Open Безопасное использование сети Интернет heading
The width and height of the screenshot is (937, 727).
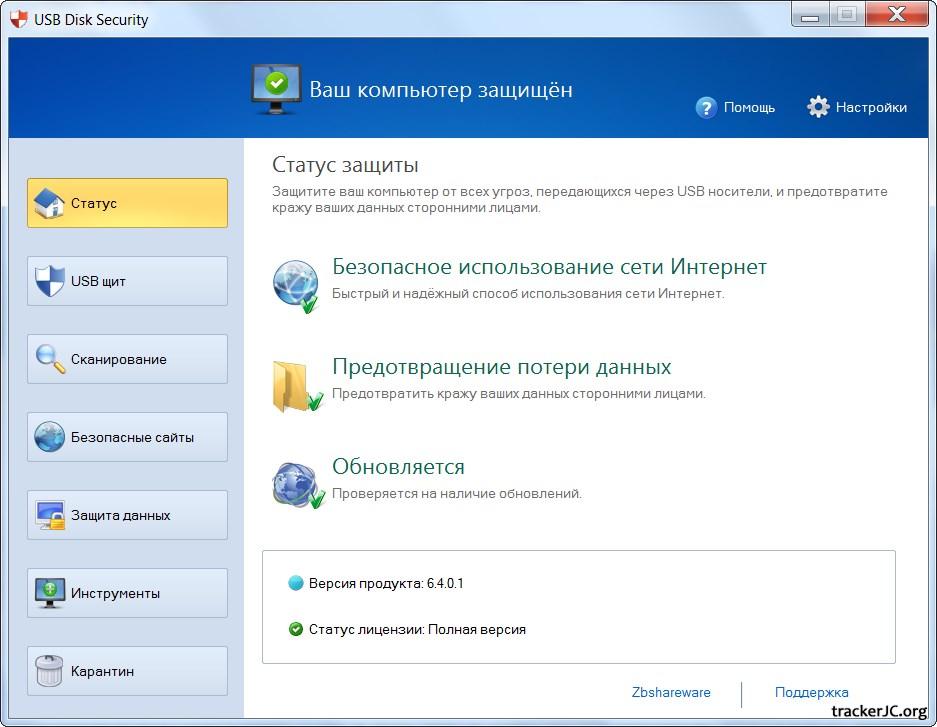click(549, 267)
